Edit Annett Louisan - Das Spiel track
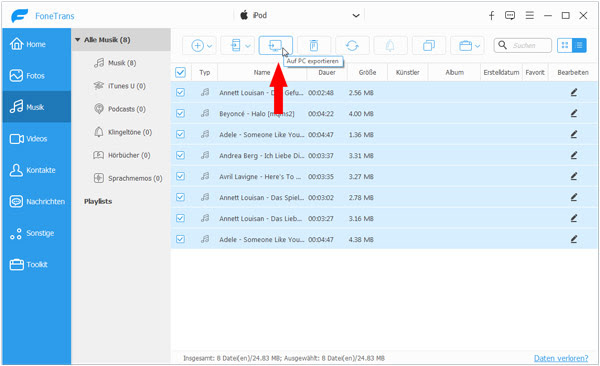This screenshot has height=366, width=600. click(x=574, y=197)
